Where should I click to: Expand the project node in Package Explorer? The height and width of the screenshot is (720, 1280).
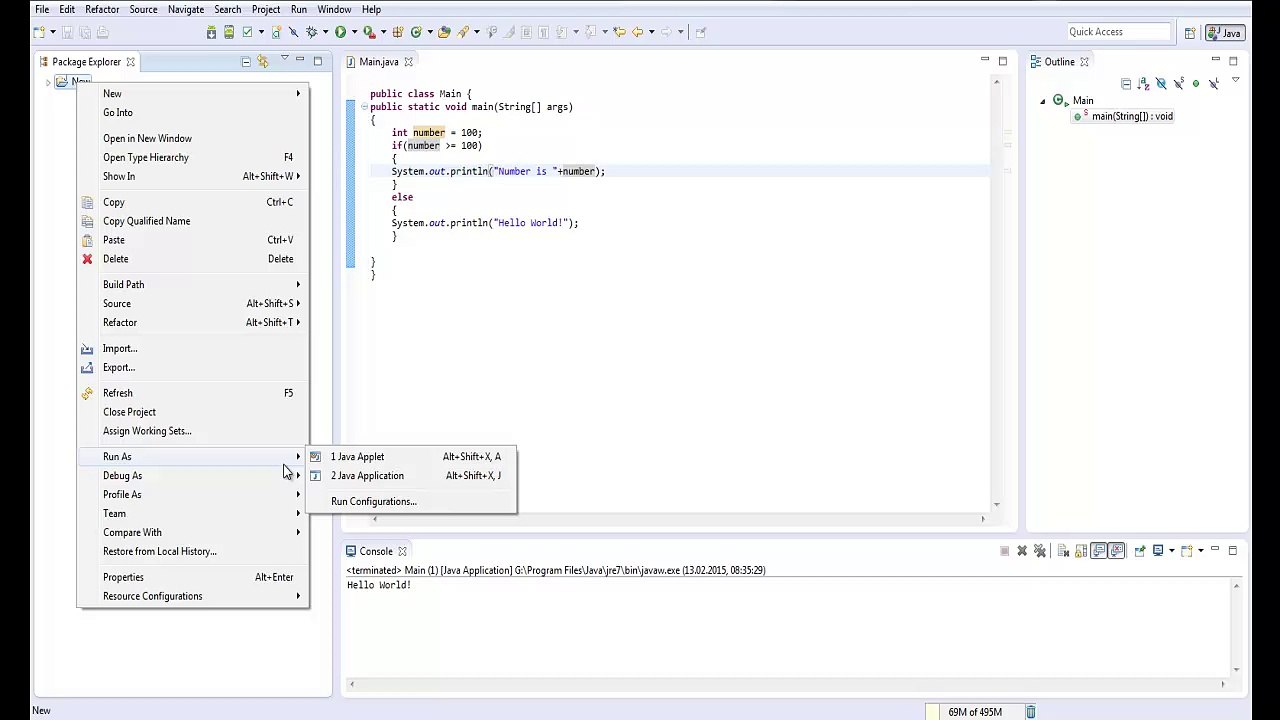click(x=48, y=82)
